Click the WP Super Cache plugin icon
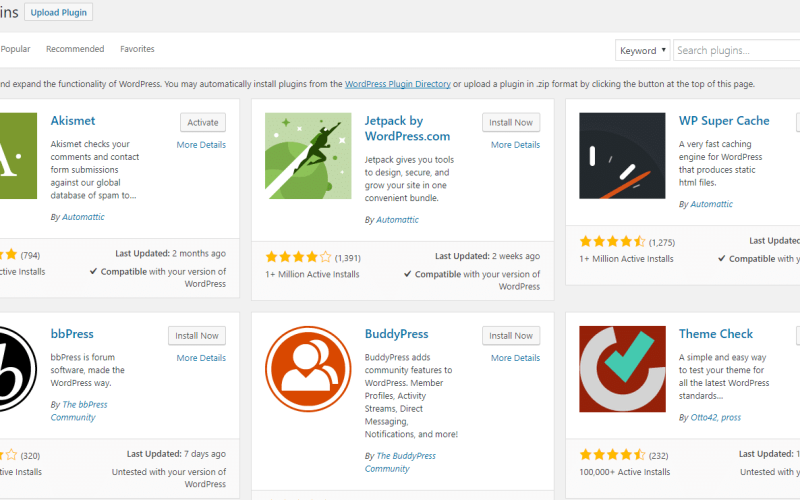The image size is (800, 500). (x=621, y=155)
